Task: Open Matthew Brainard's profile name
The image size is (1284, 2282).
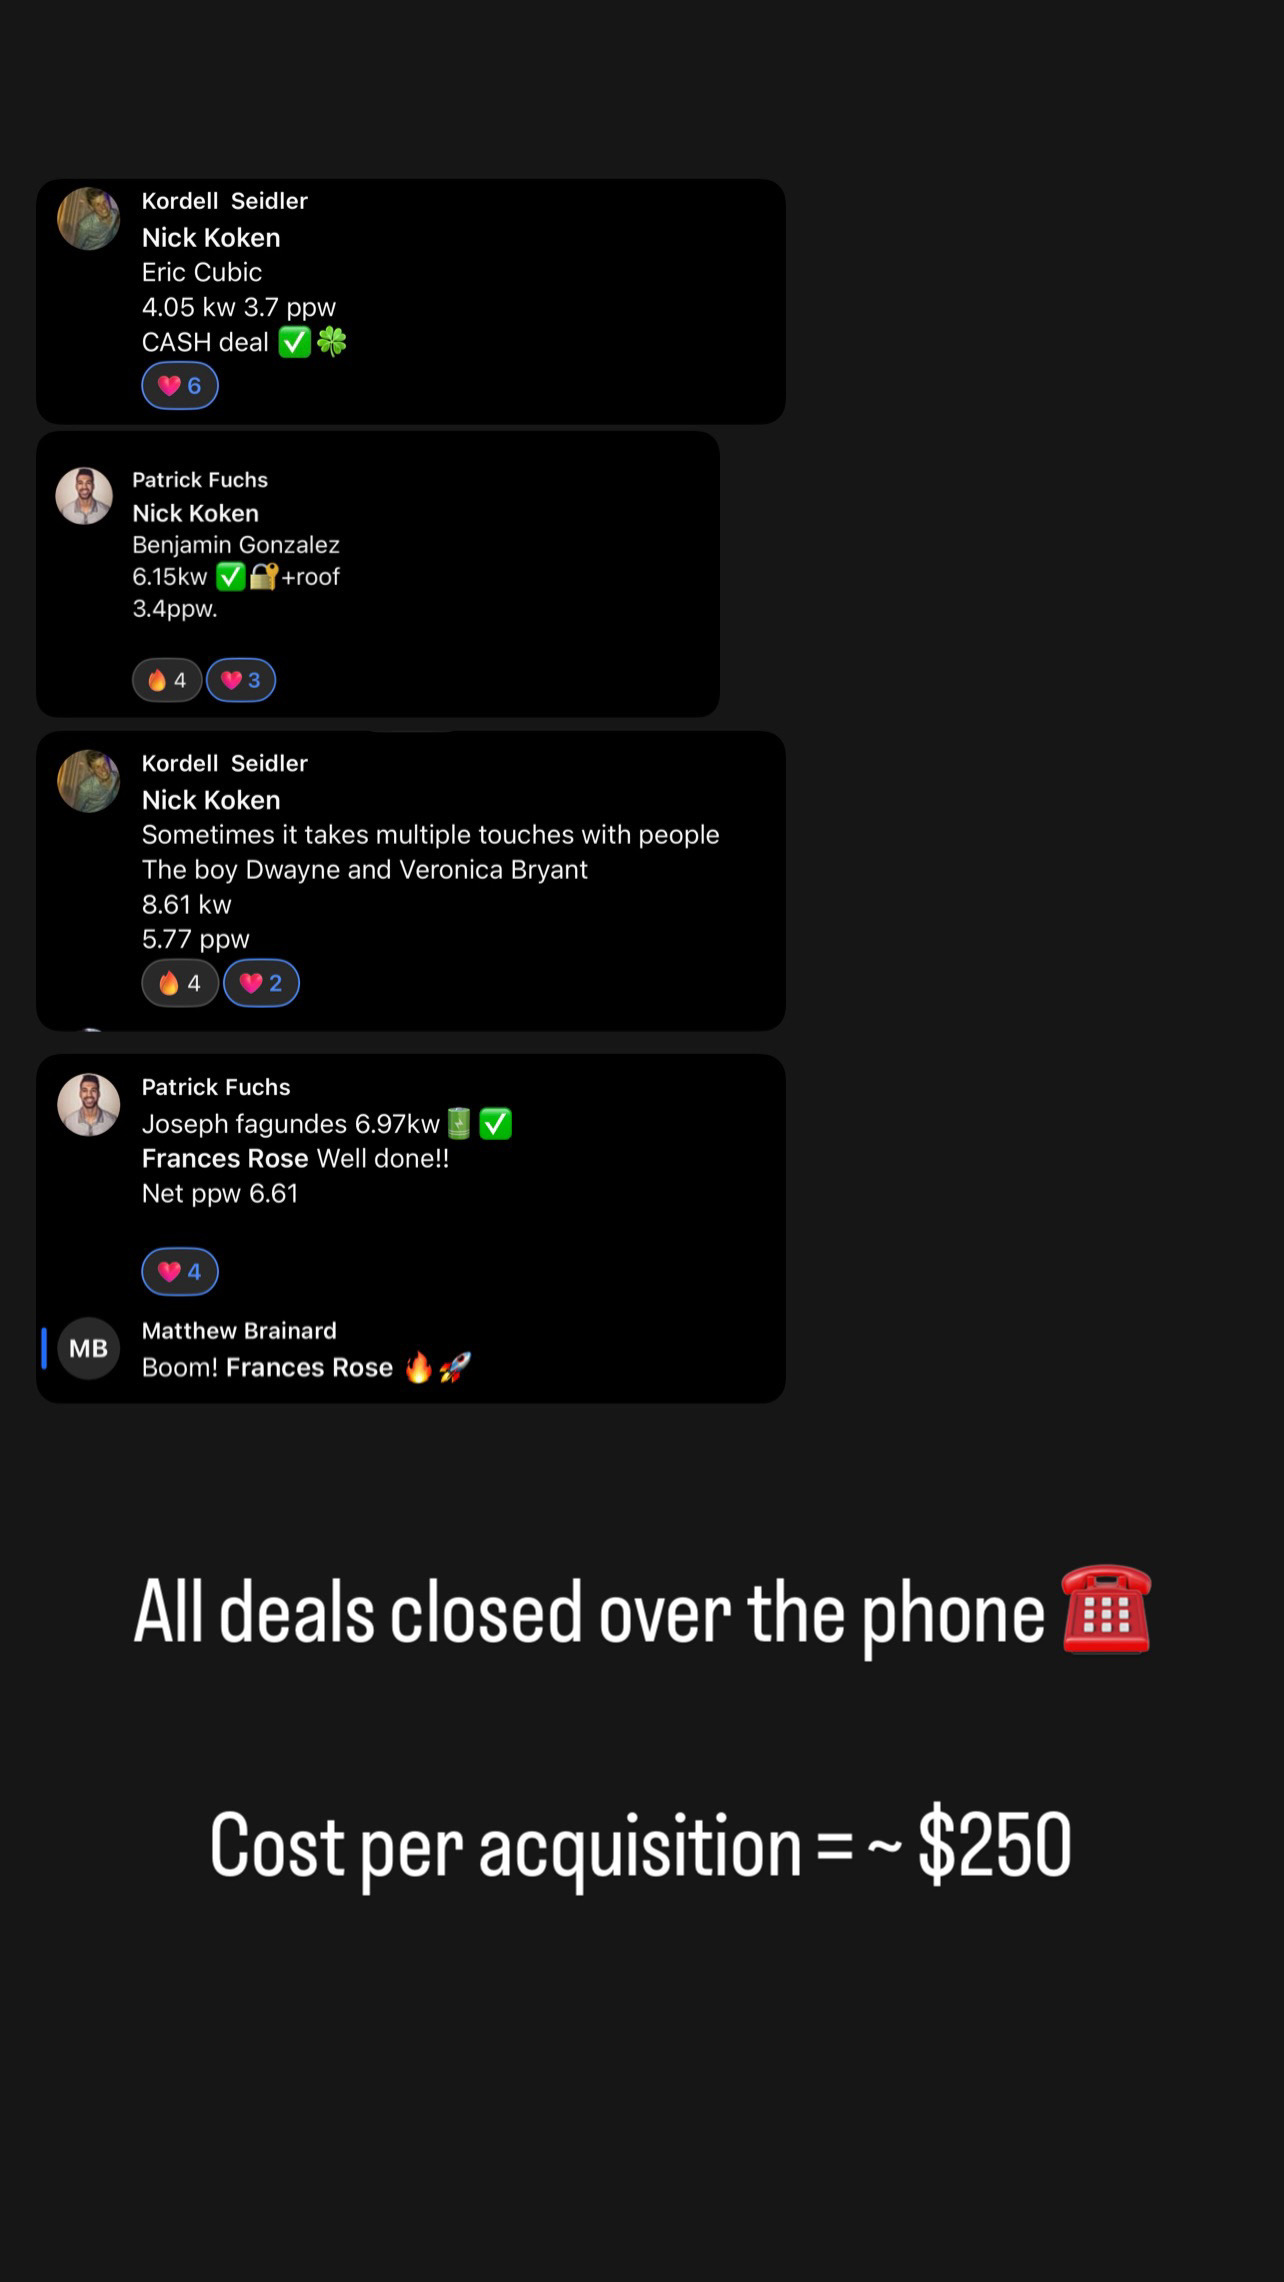Action: [x=239, y=1331]
